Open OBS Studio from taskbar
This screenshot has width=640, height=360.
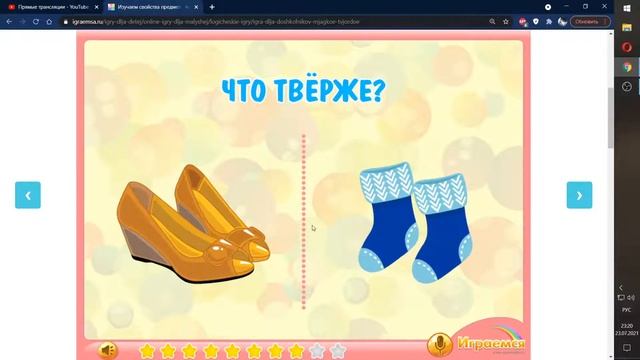tap(627, 87)
